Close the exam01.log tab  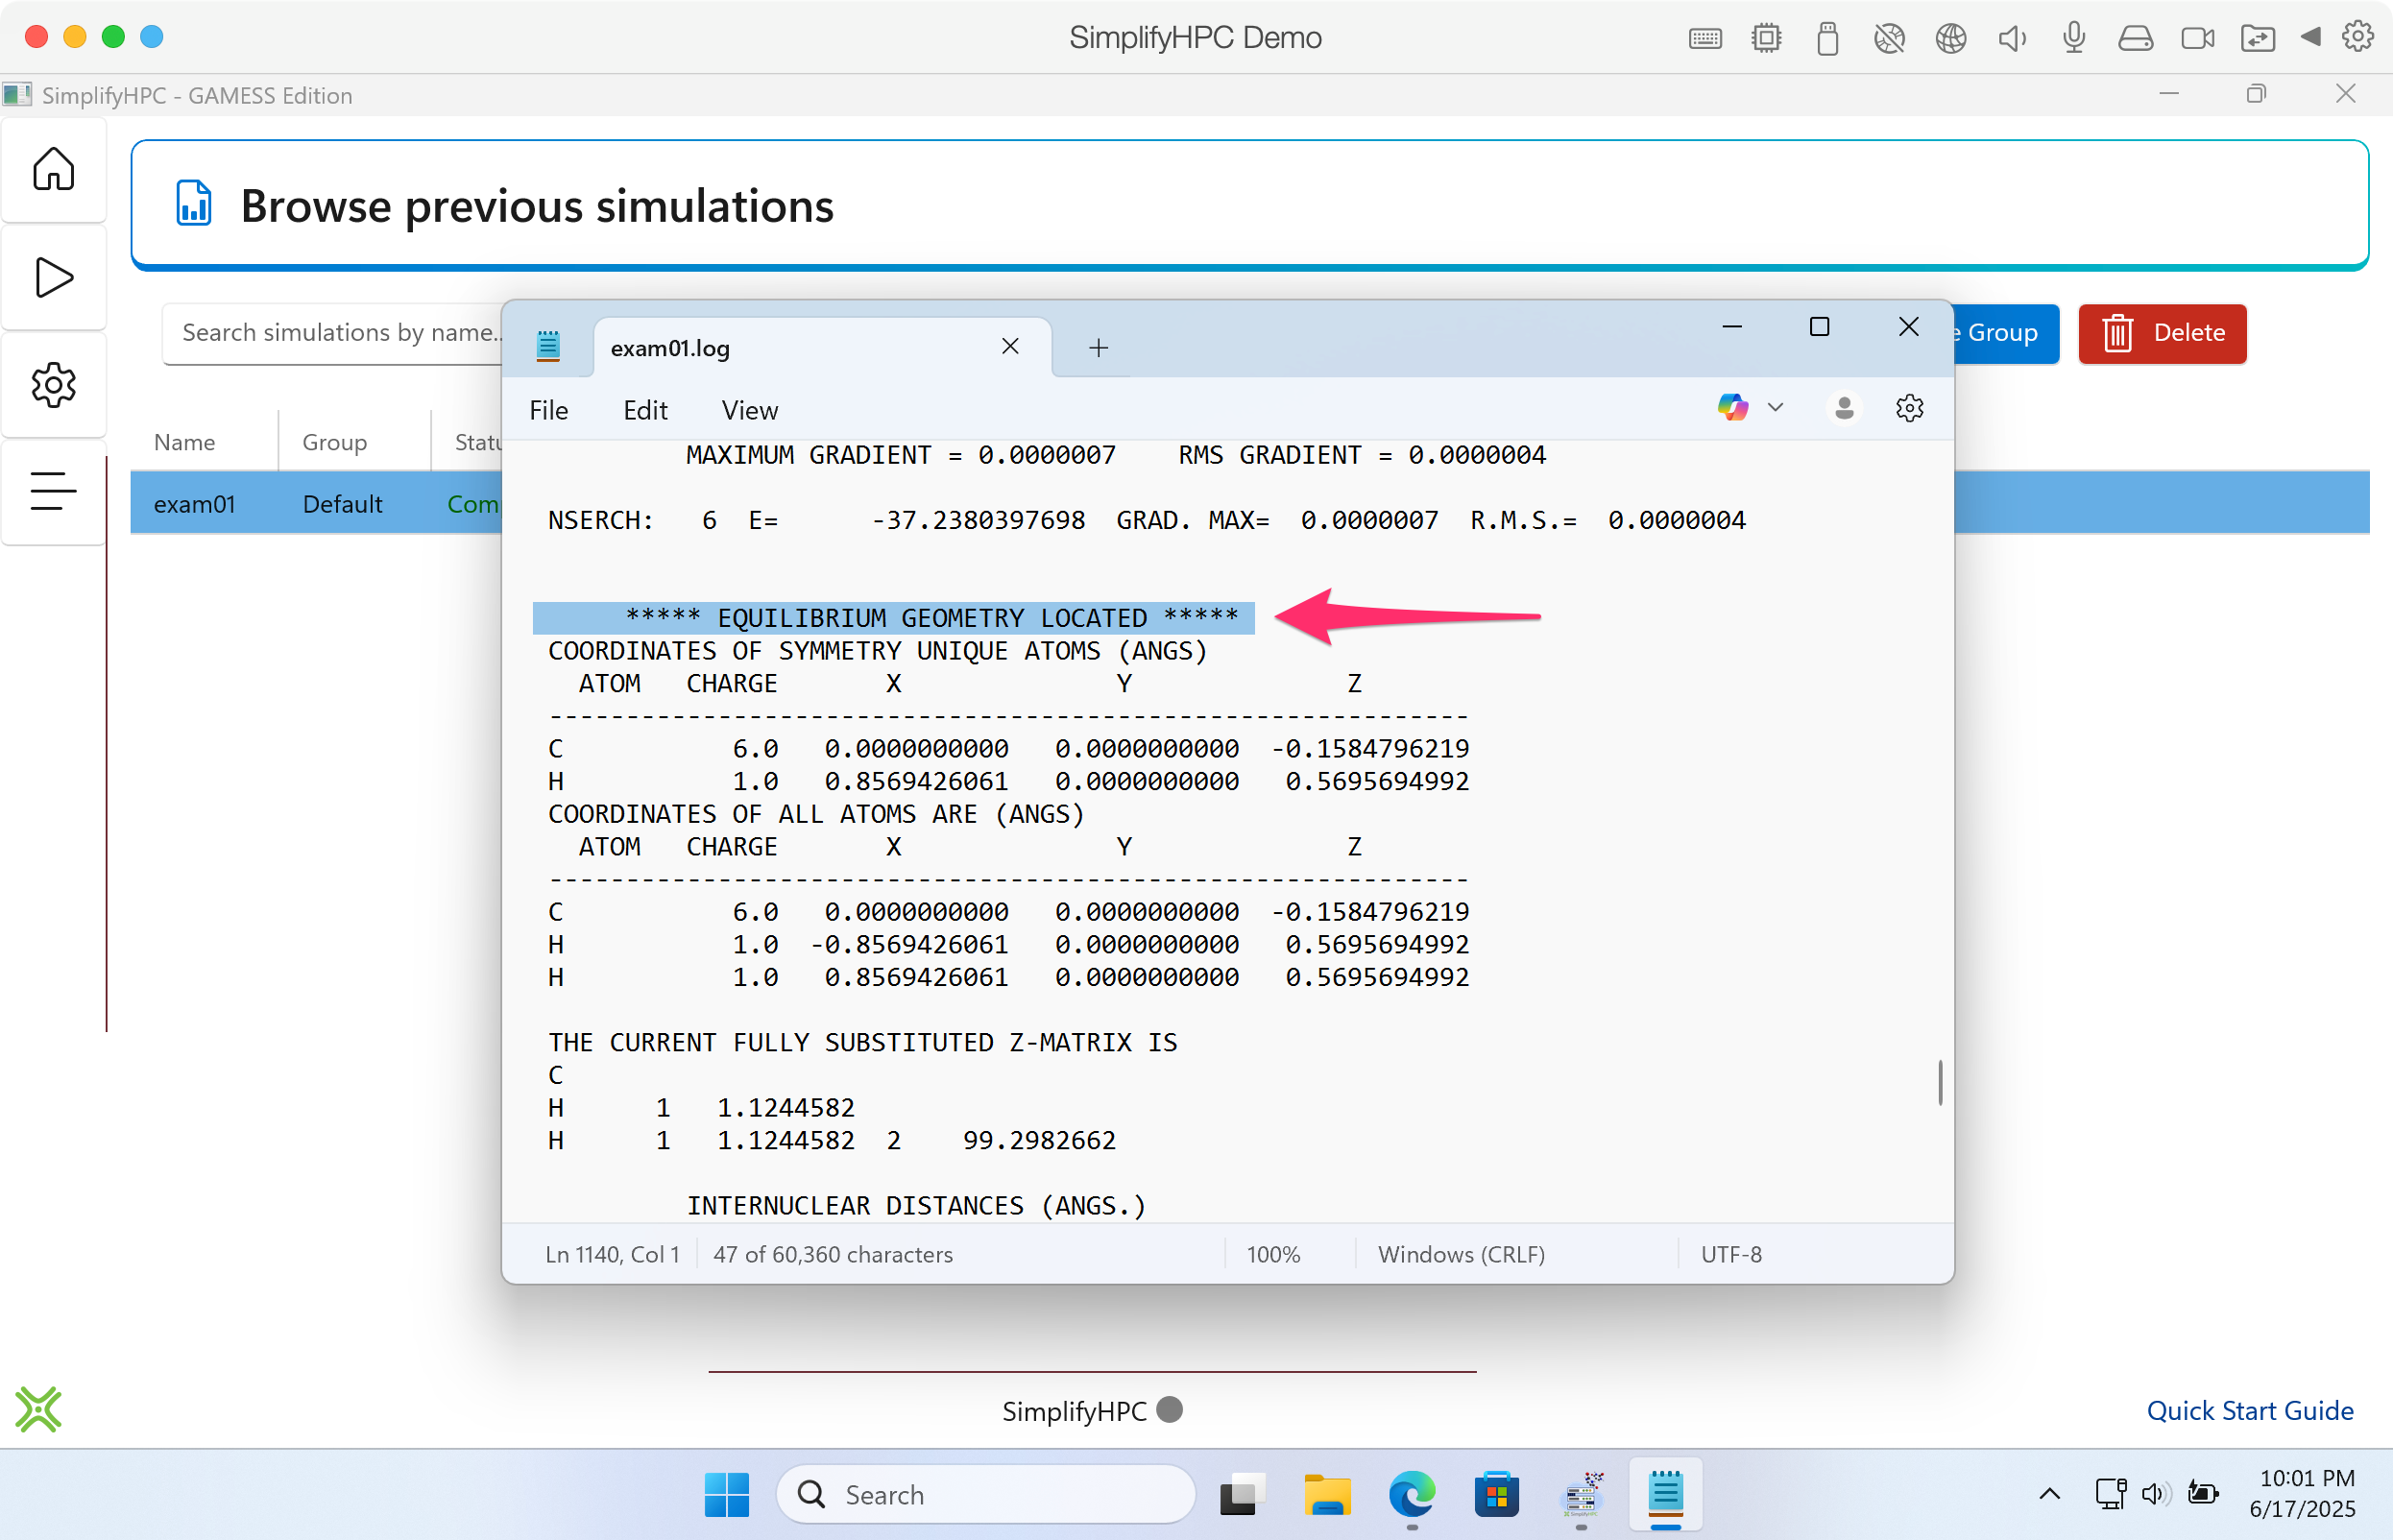click(1010, 347)
